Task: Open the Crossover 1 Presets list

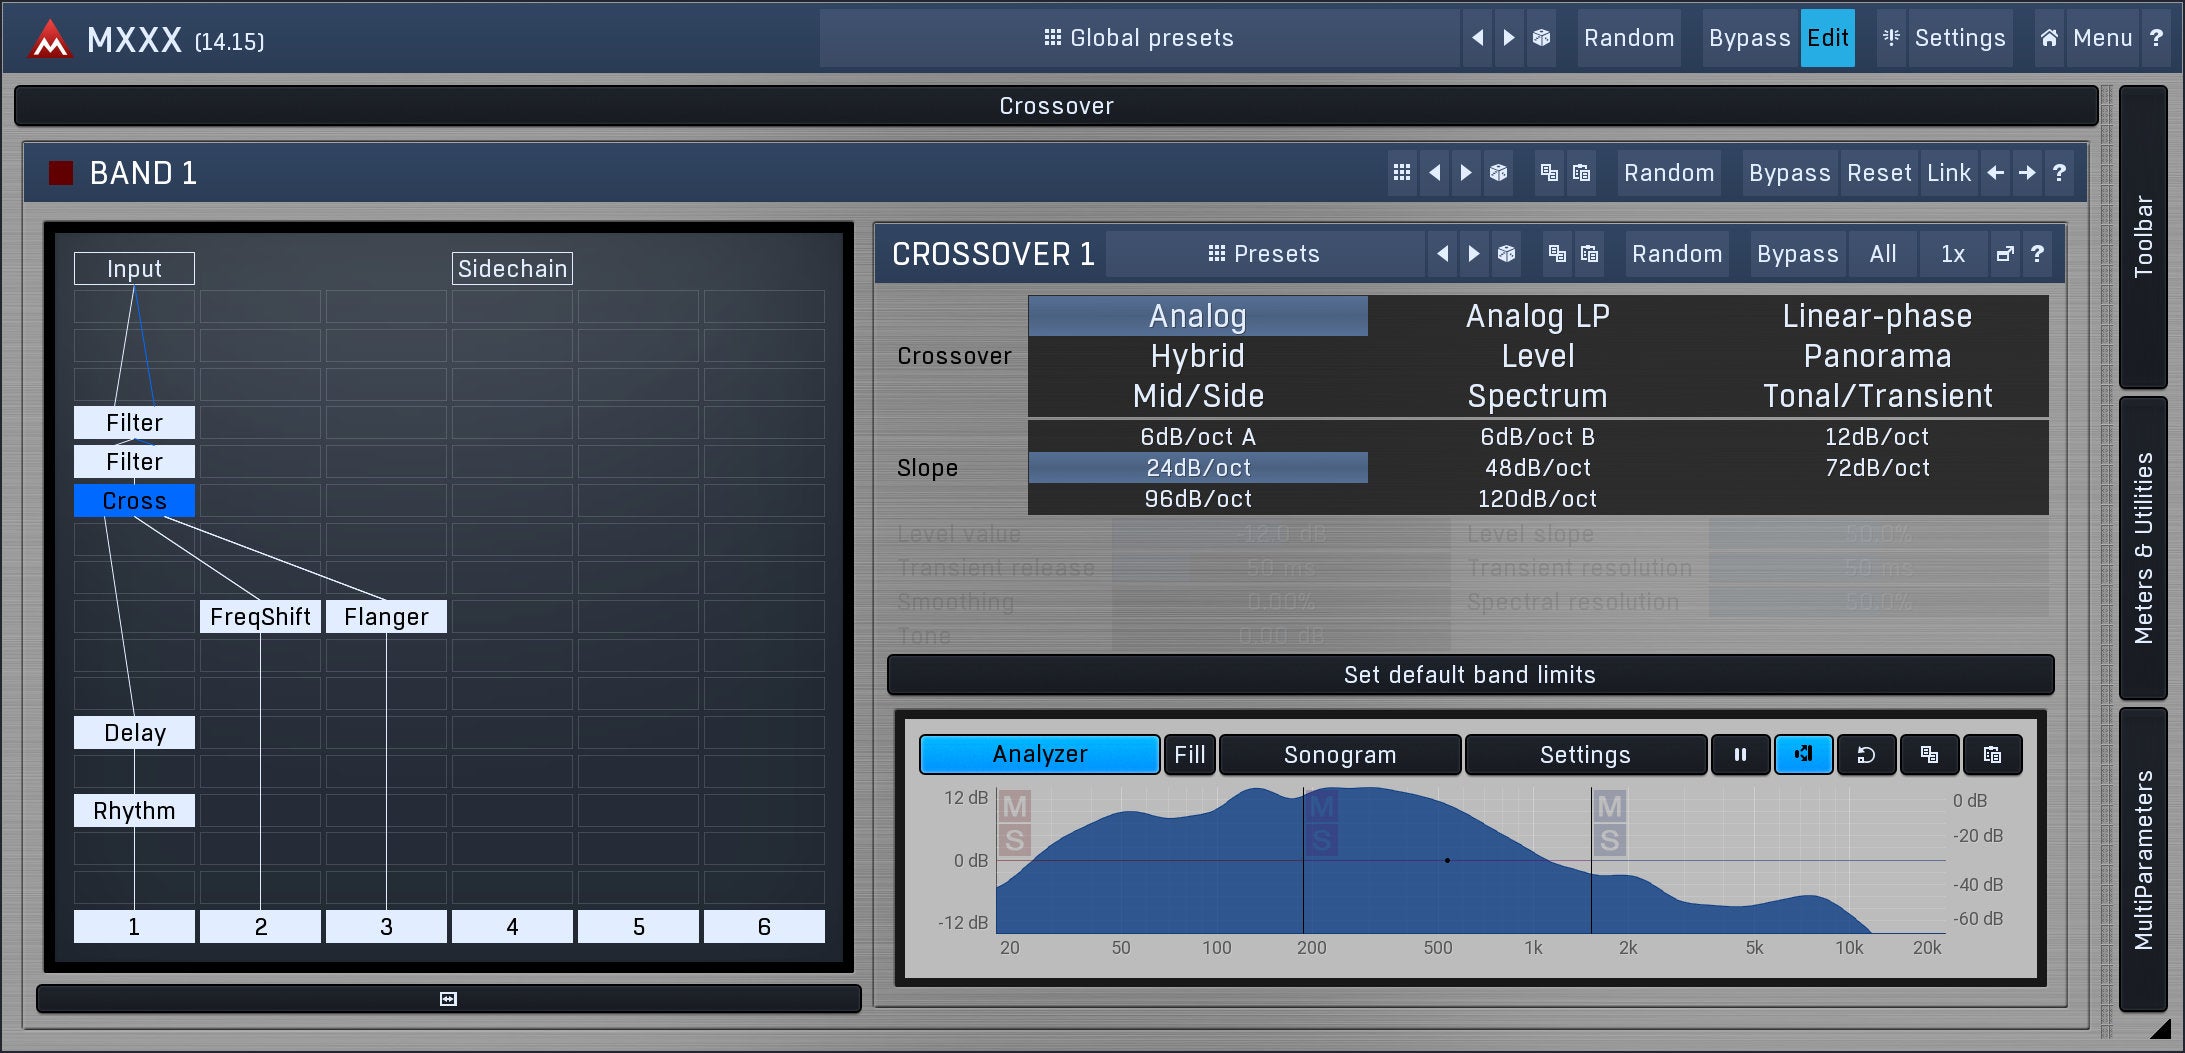Action: click(1264, 254)
